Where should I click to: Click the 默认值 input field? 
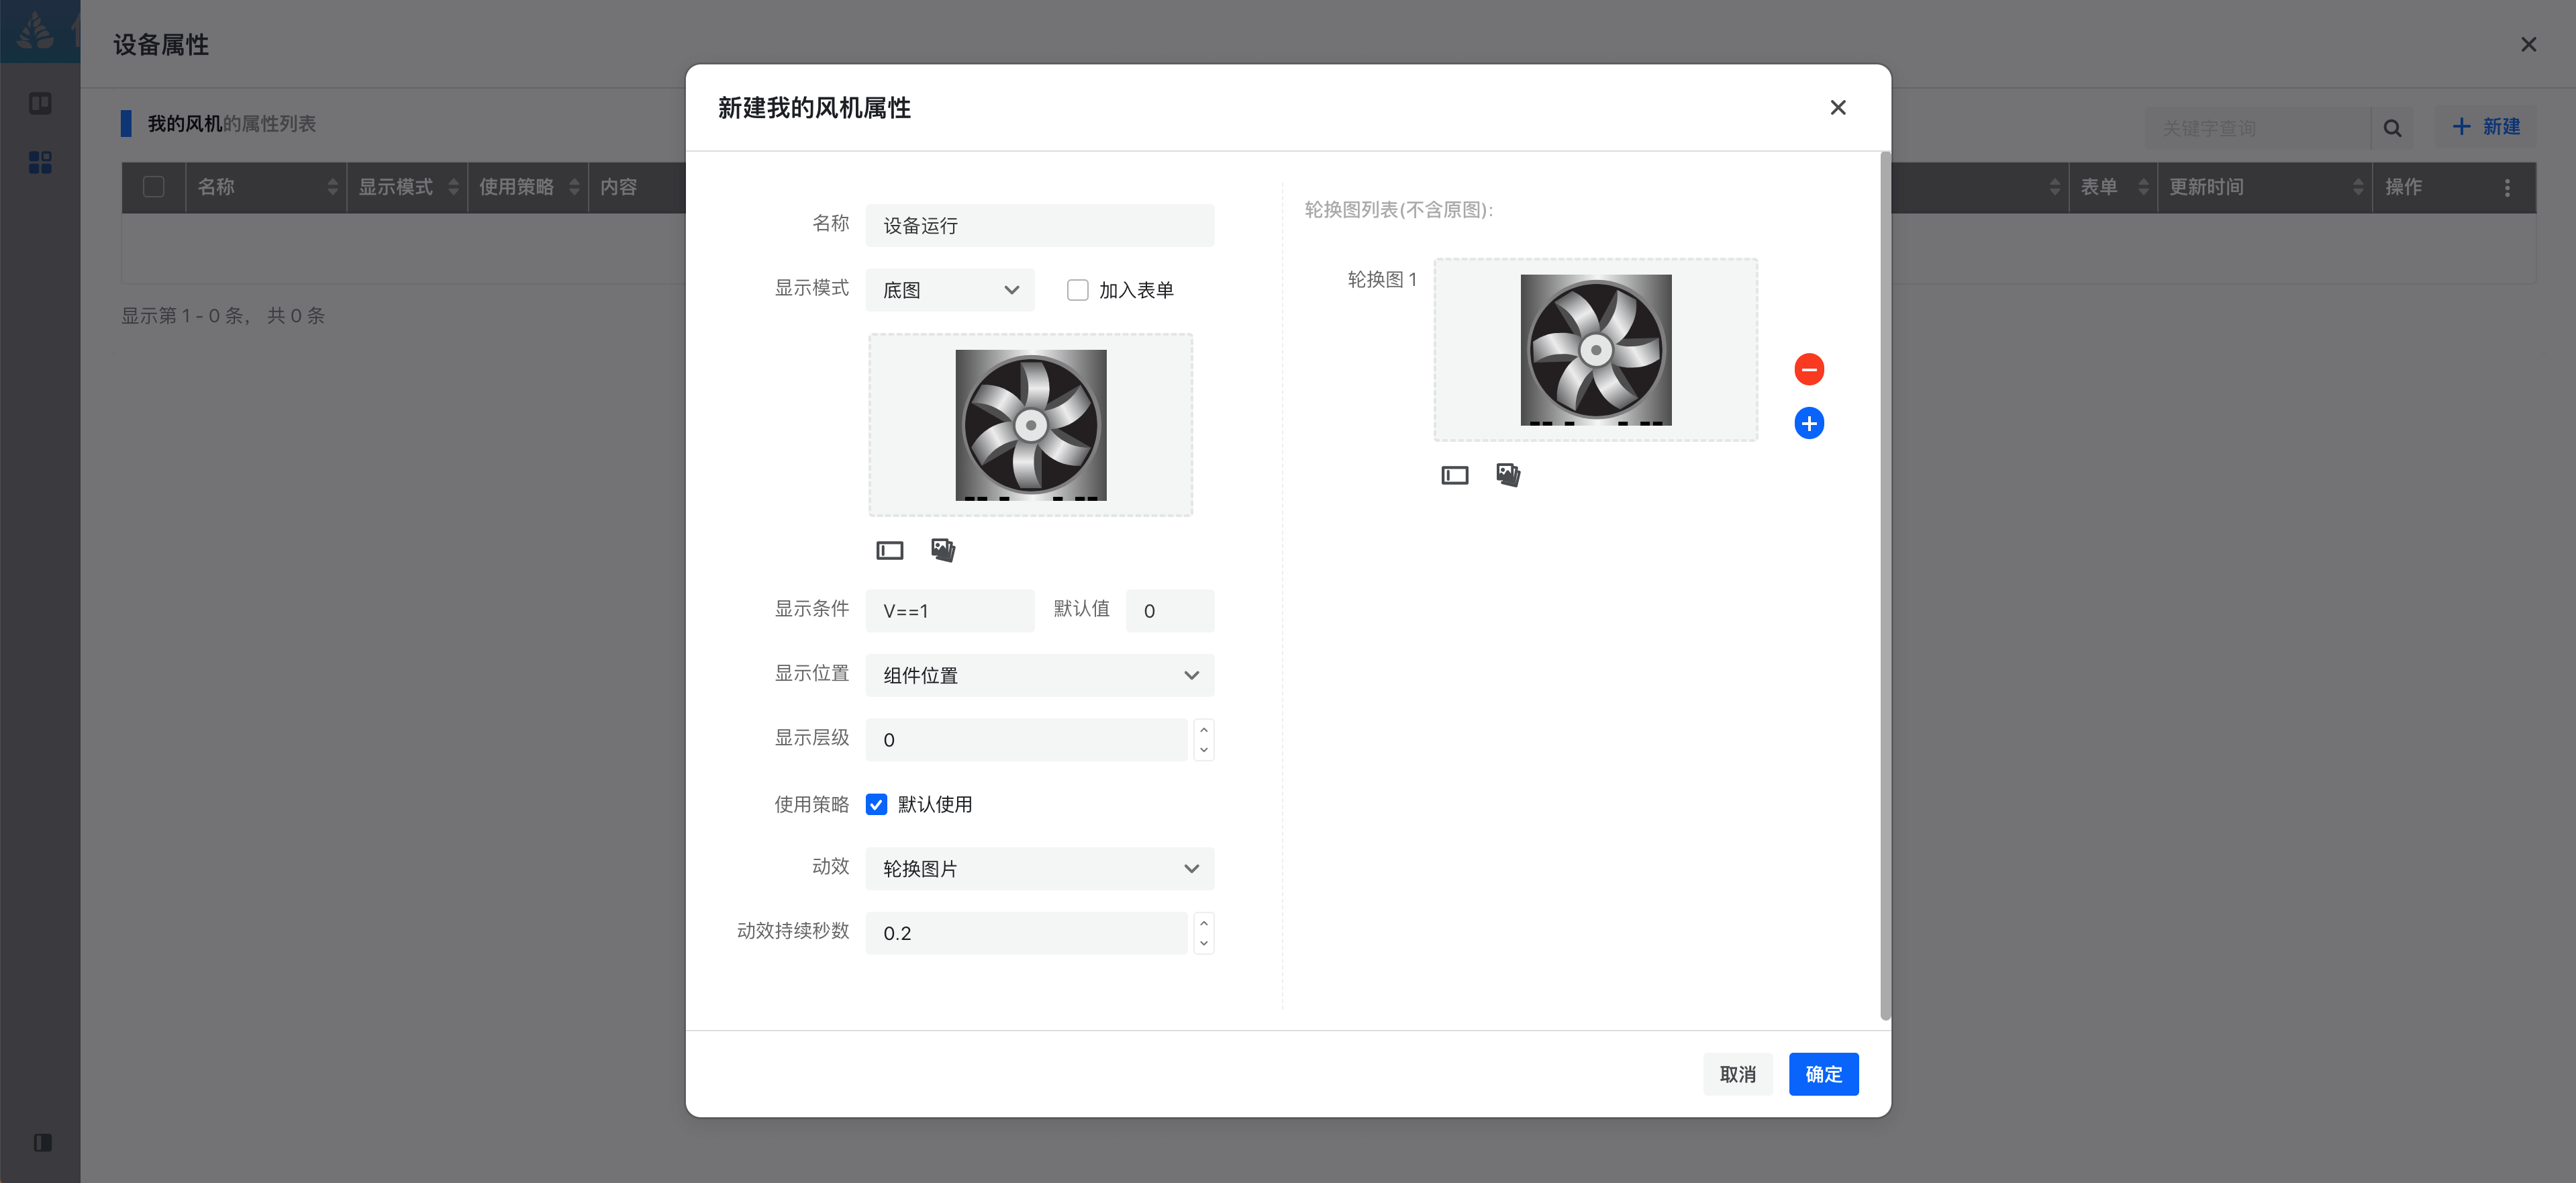click(x=1169, y=610)
